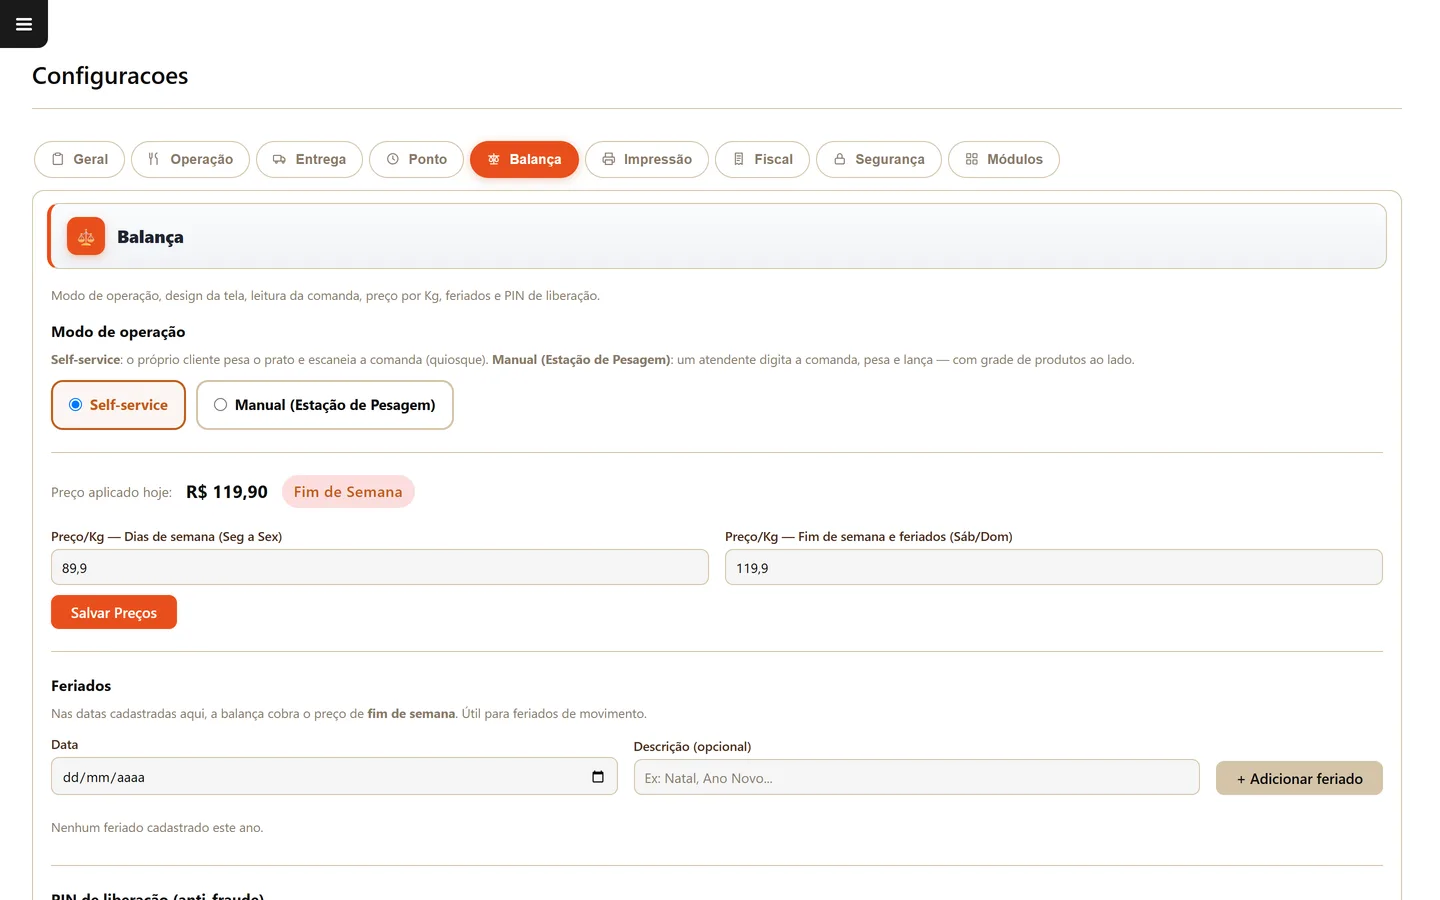The height and width of the screenshot is (900, 1440).
Task: Switch to the Balança tab
Action: pos(524,159)
